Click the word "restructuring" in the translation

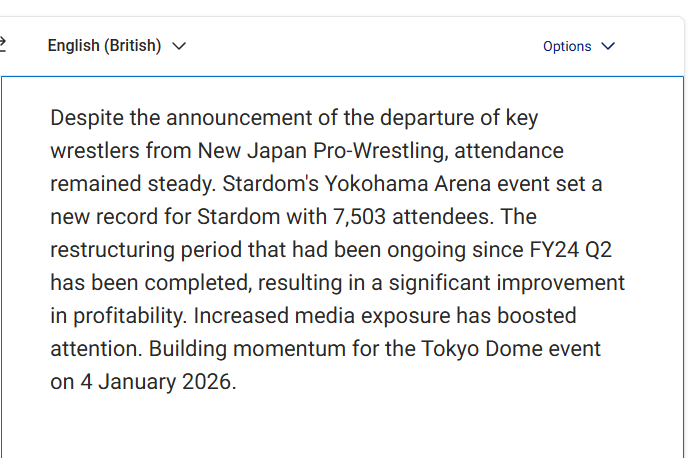click(x=112, y=250)
